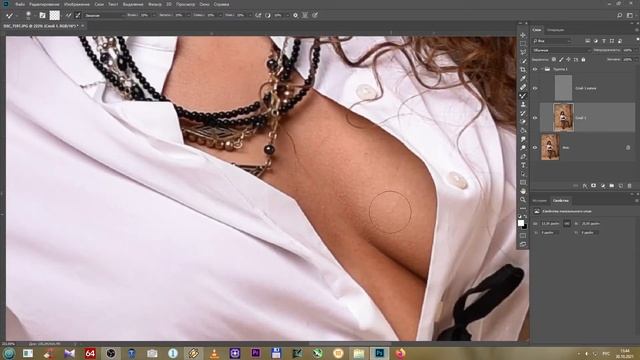Screen dimensions: 640x360
Task: Select the Eyedropper tool
Action: (x=523, y=78)
